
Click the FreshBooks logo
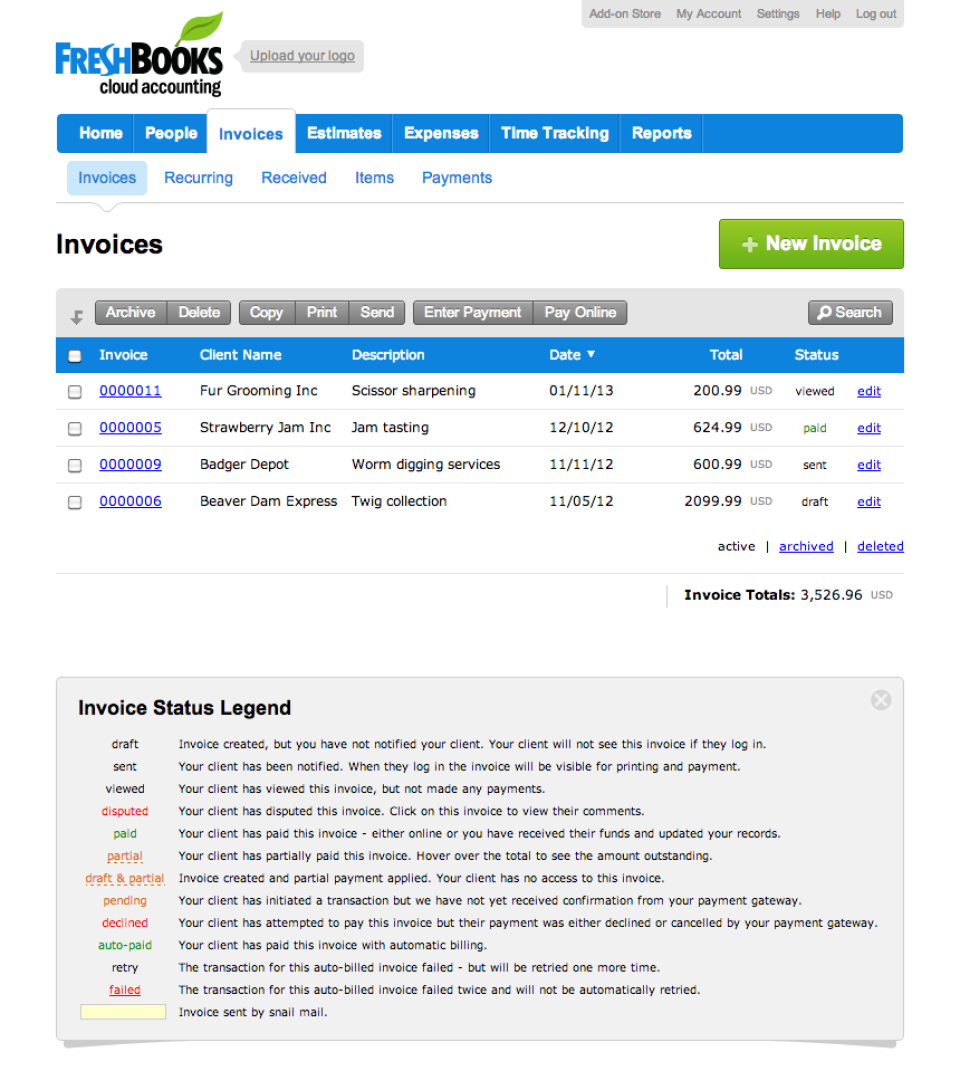[139, 53]
